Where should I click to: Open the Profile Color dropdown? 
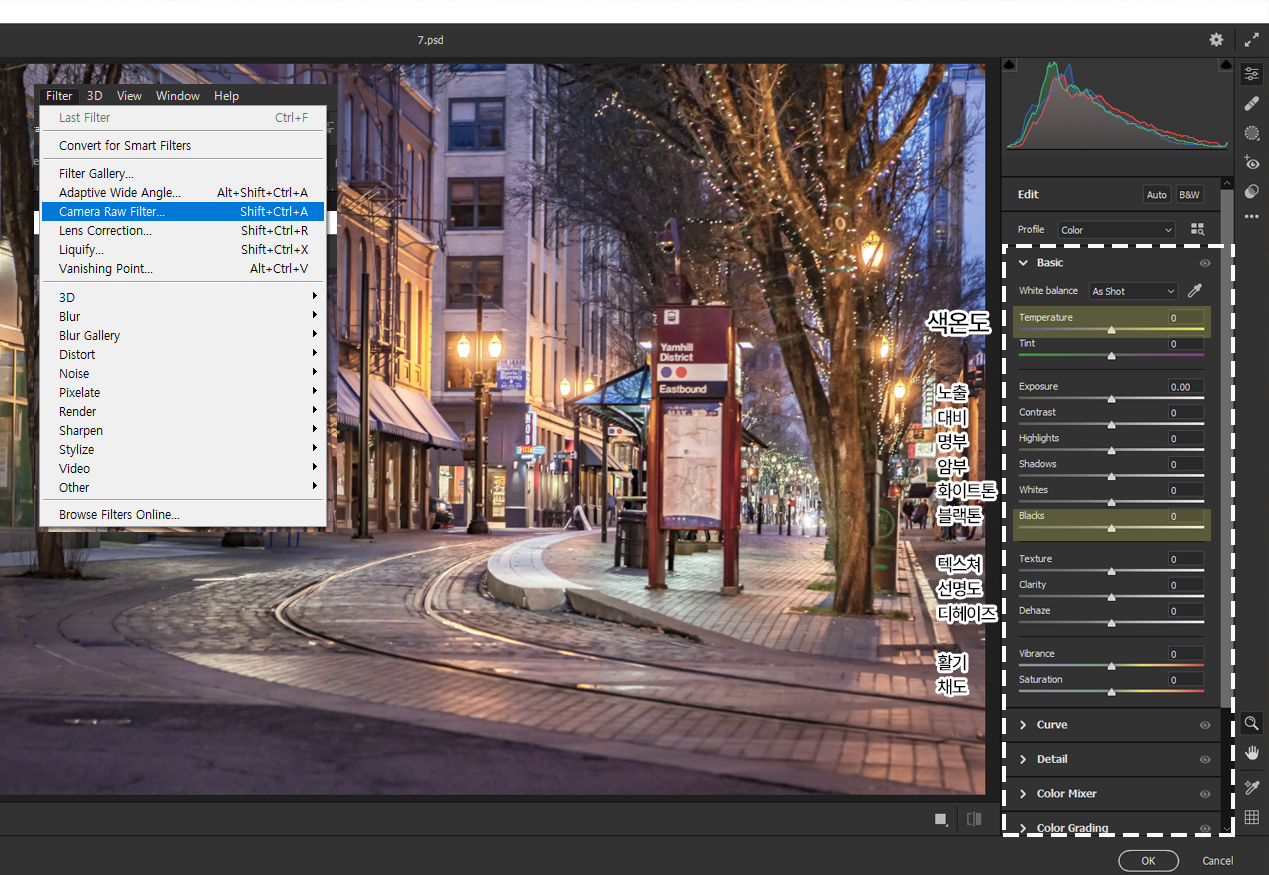1116,230
